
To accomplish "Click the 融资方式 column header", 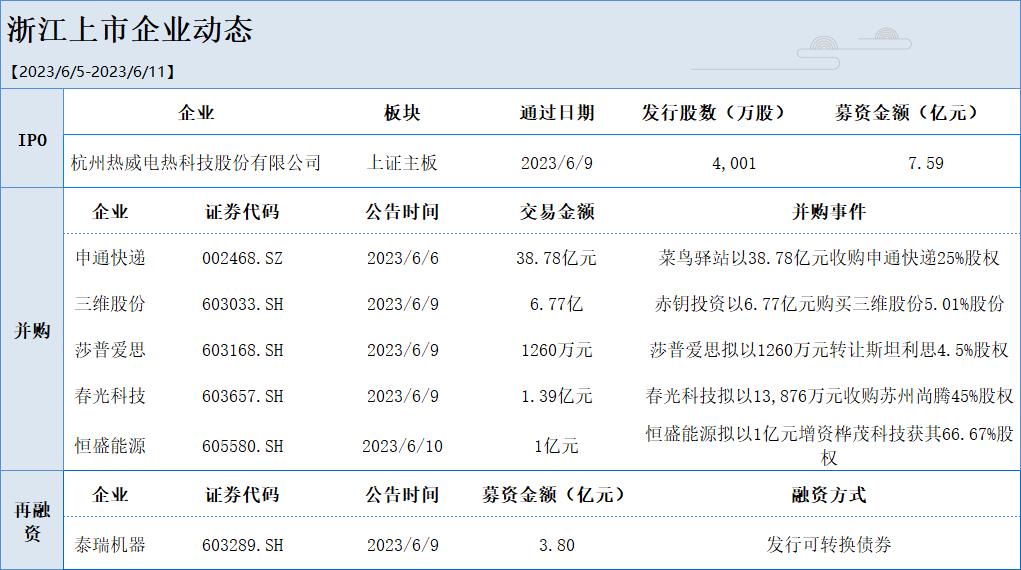I will (x=828, y=495).
